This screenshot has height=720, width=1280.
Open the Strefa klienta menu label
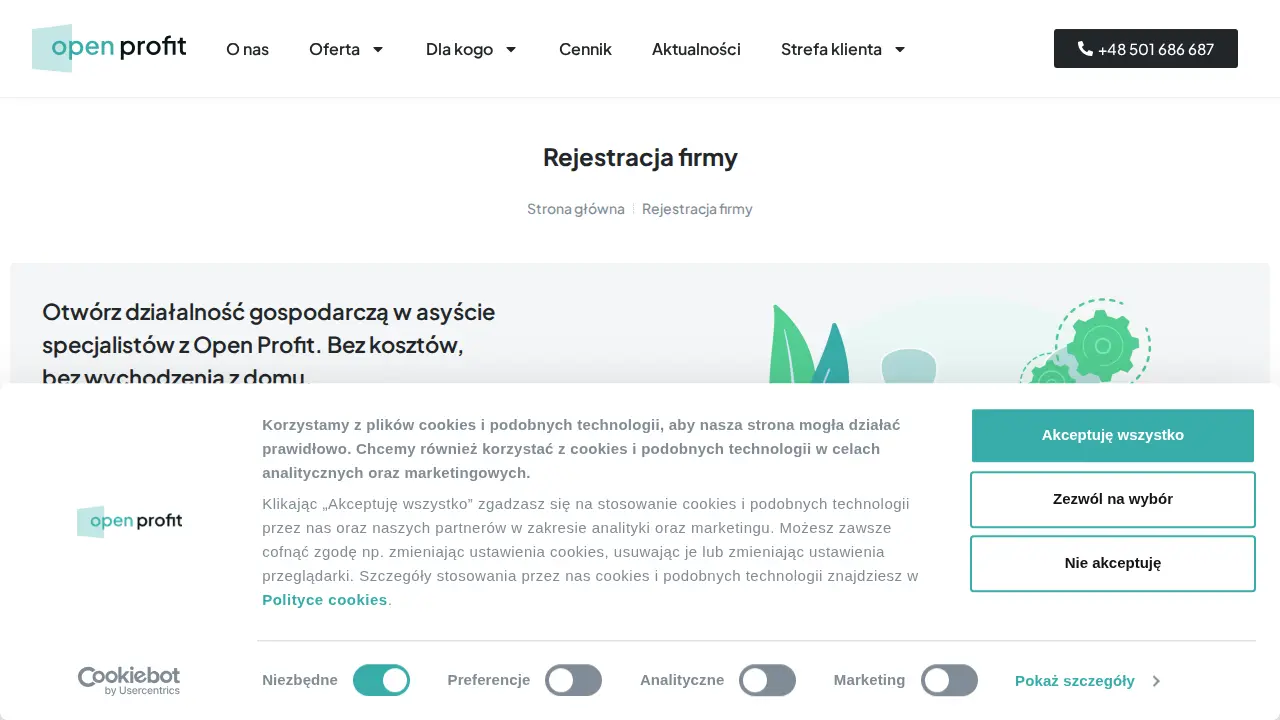click(831, 49)
